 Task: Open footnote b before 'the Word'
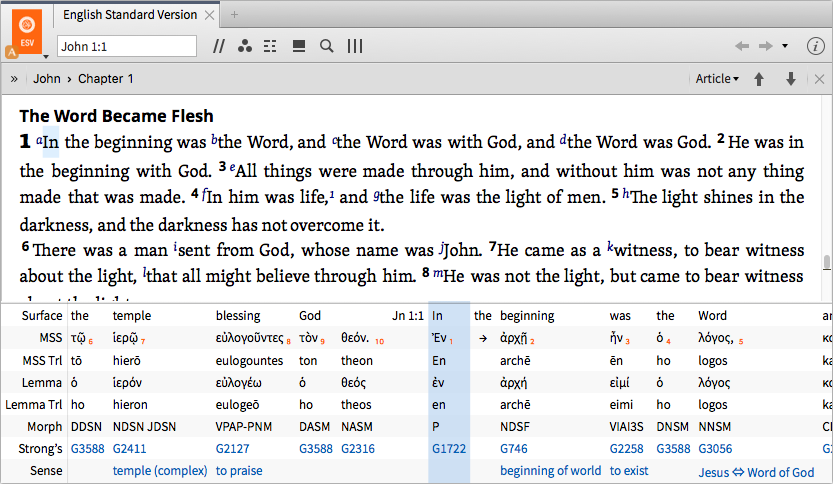coord(214,139)
